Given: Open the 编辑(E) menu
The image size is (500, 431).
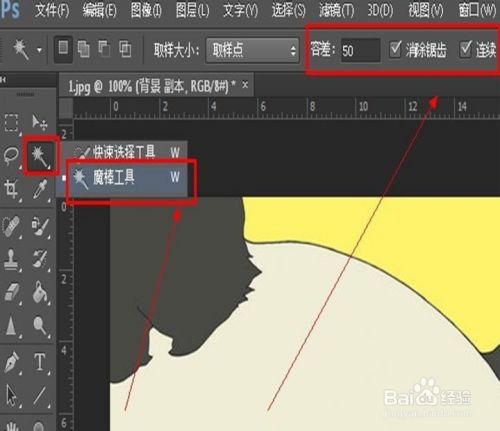Looking at the screenshot, I should click(x=100, y=11).
